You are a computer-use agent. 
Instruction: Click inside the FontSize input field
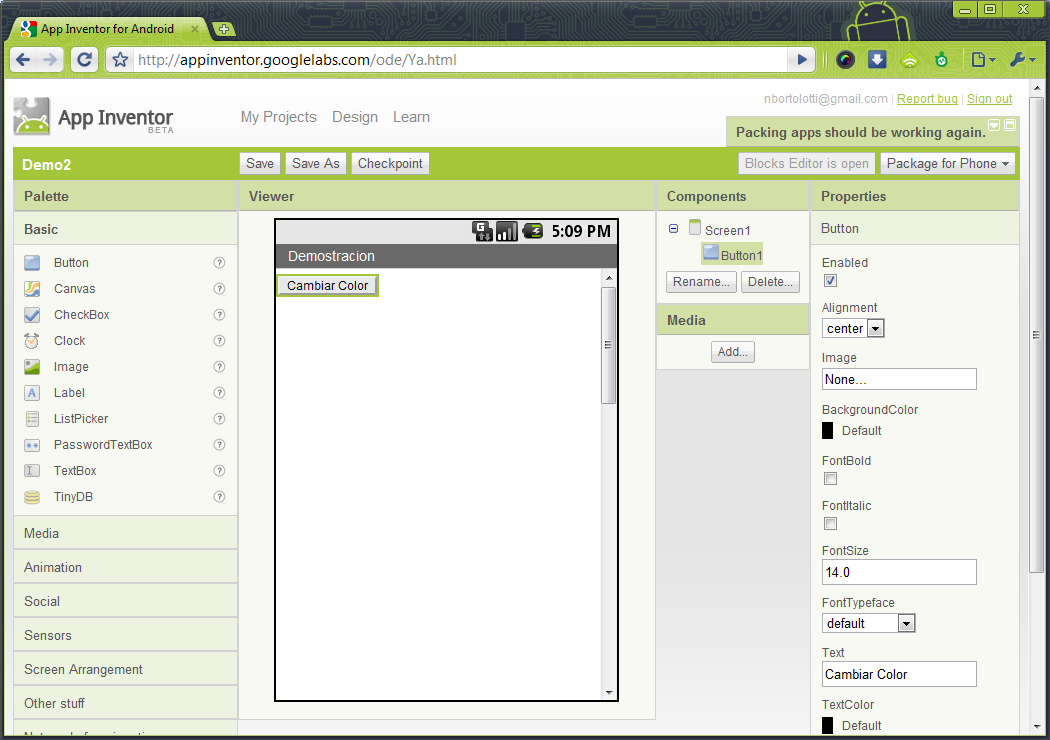898,572
